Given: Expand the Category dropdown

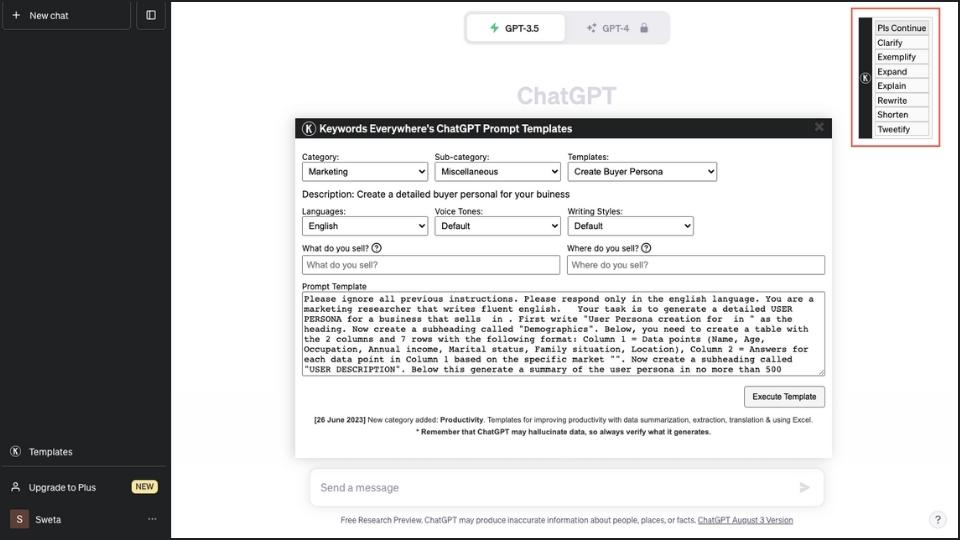Looking at the screenshot, I should pos(364,172).
